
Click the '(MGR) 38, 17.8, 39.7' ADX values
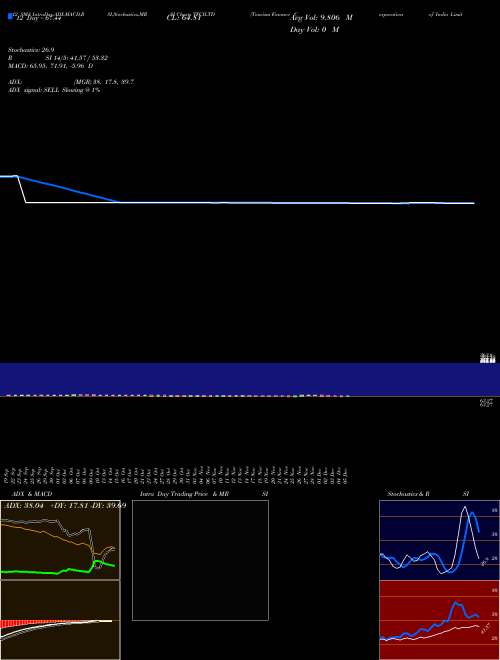pyautogui.click(x=104, y=82)
